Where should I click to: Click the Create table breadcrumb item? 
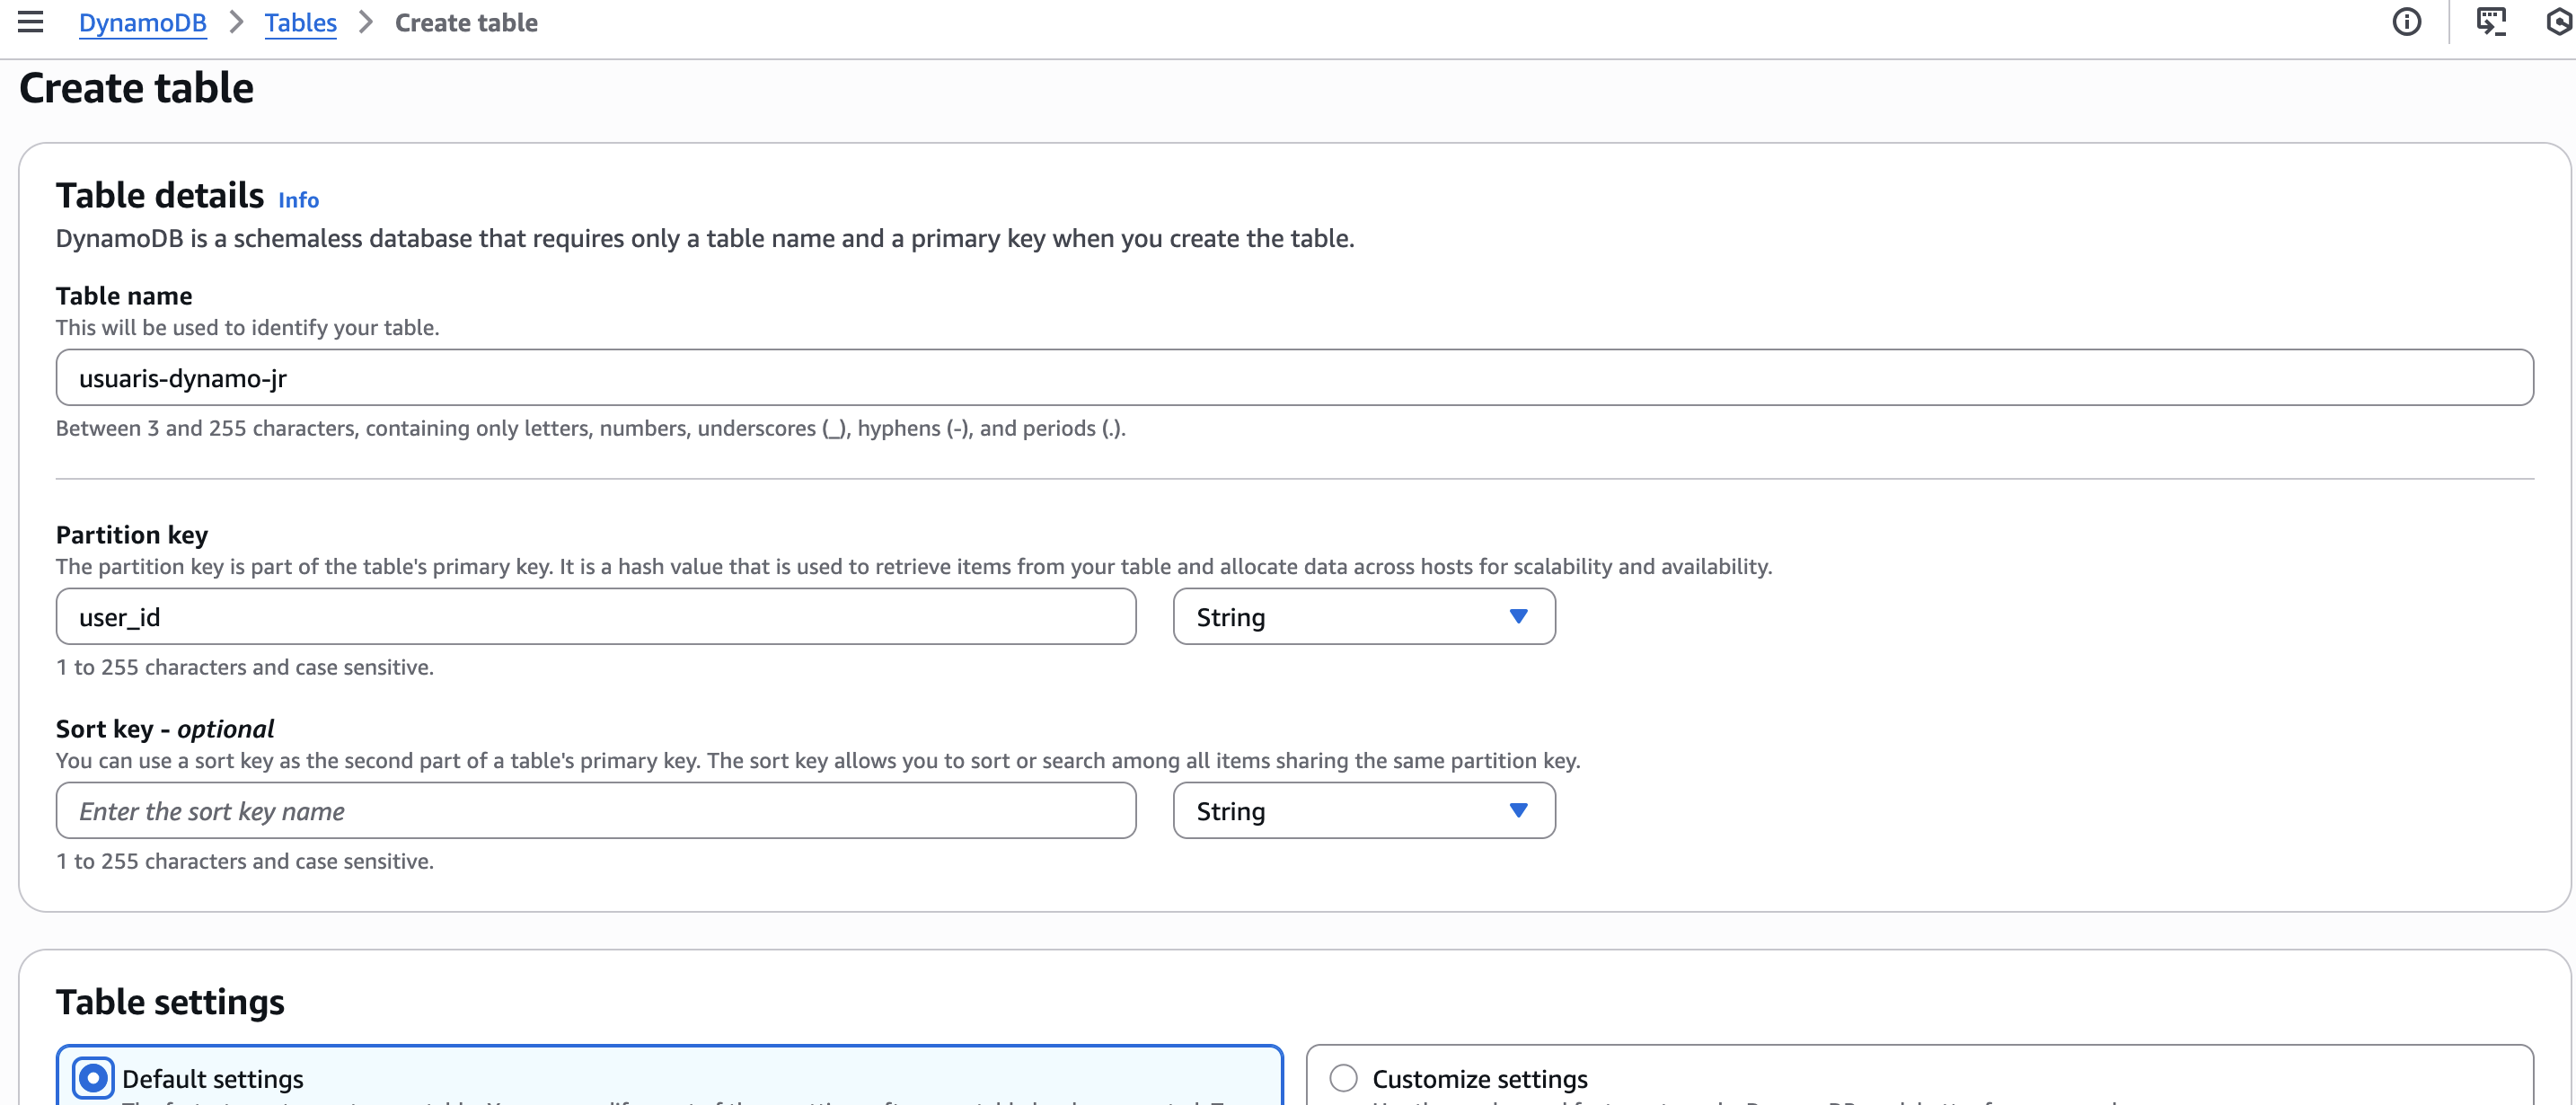[x=466, y=22]
